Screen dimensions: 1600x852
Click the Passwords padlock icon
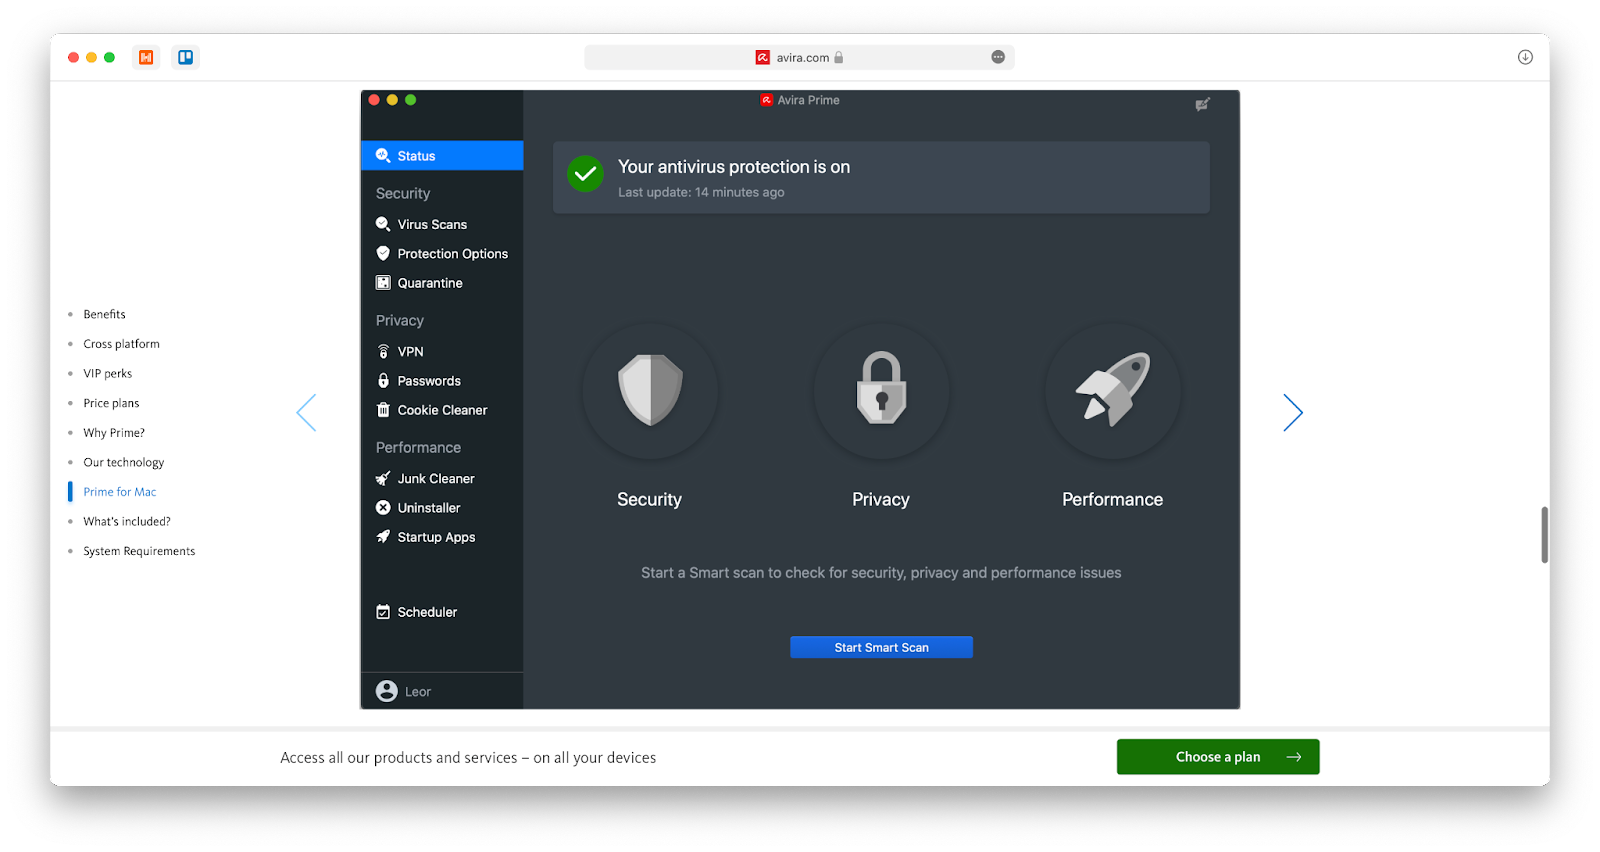point(383,380)
